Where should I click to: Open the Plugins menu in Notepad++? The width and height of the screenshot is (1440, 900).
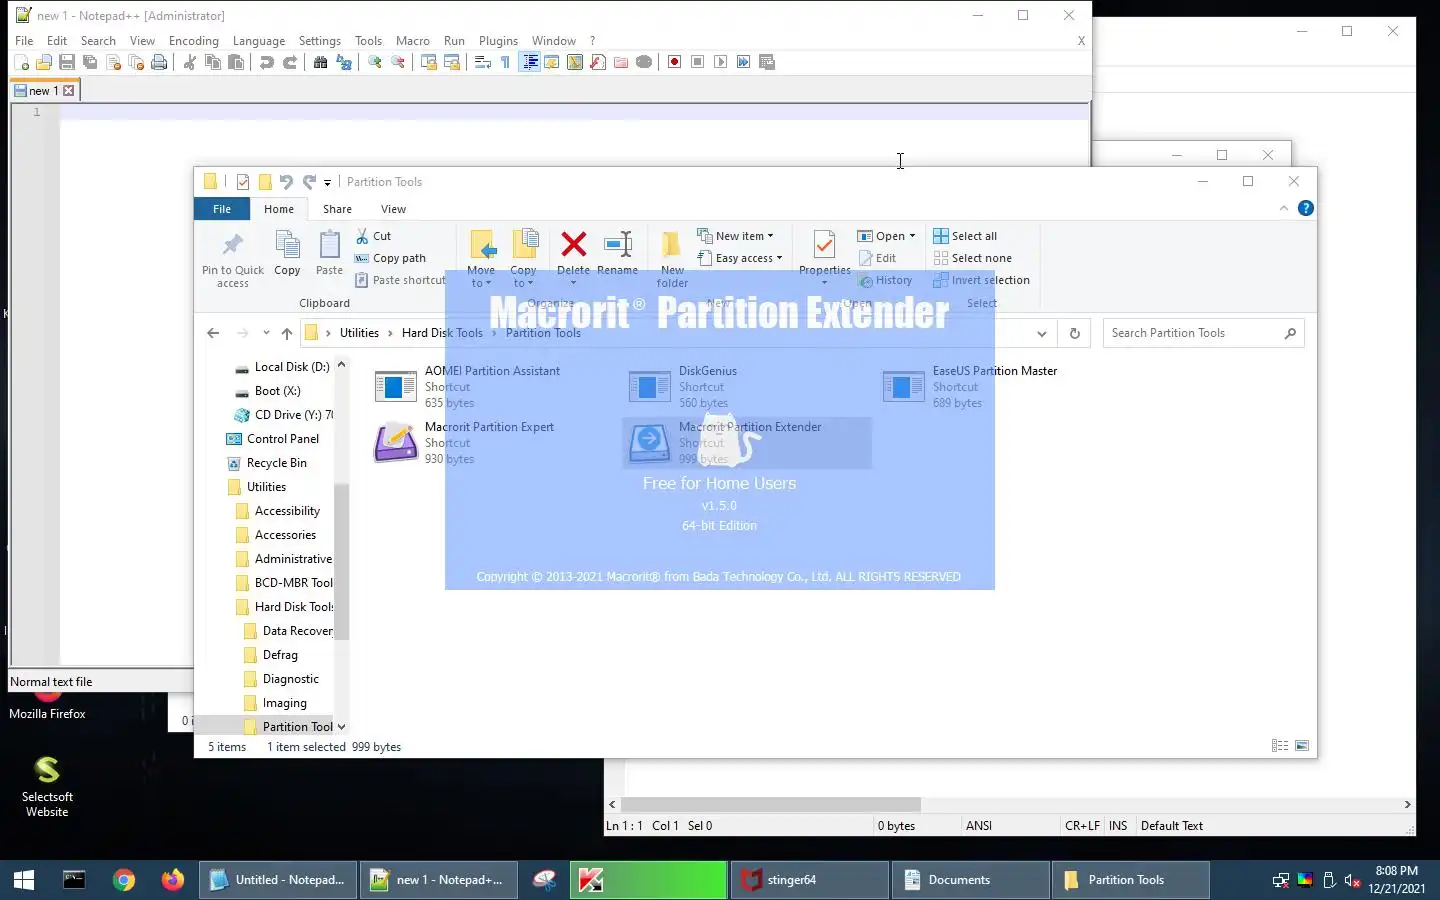click(498, 41)
